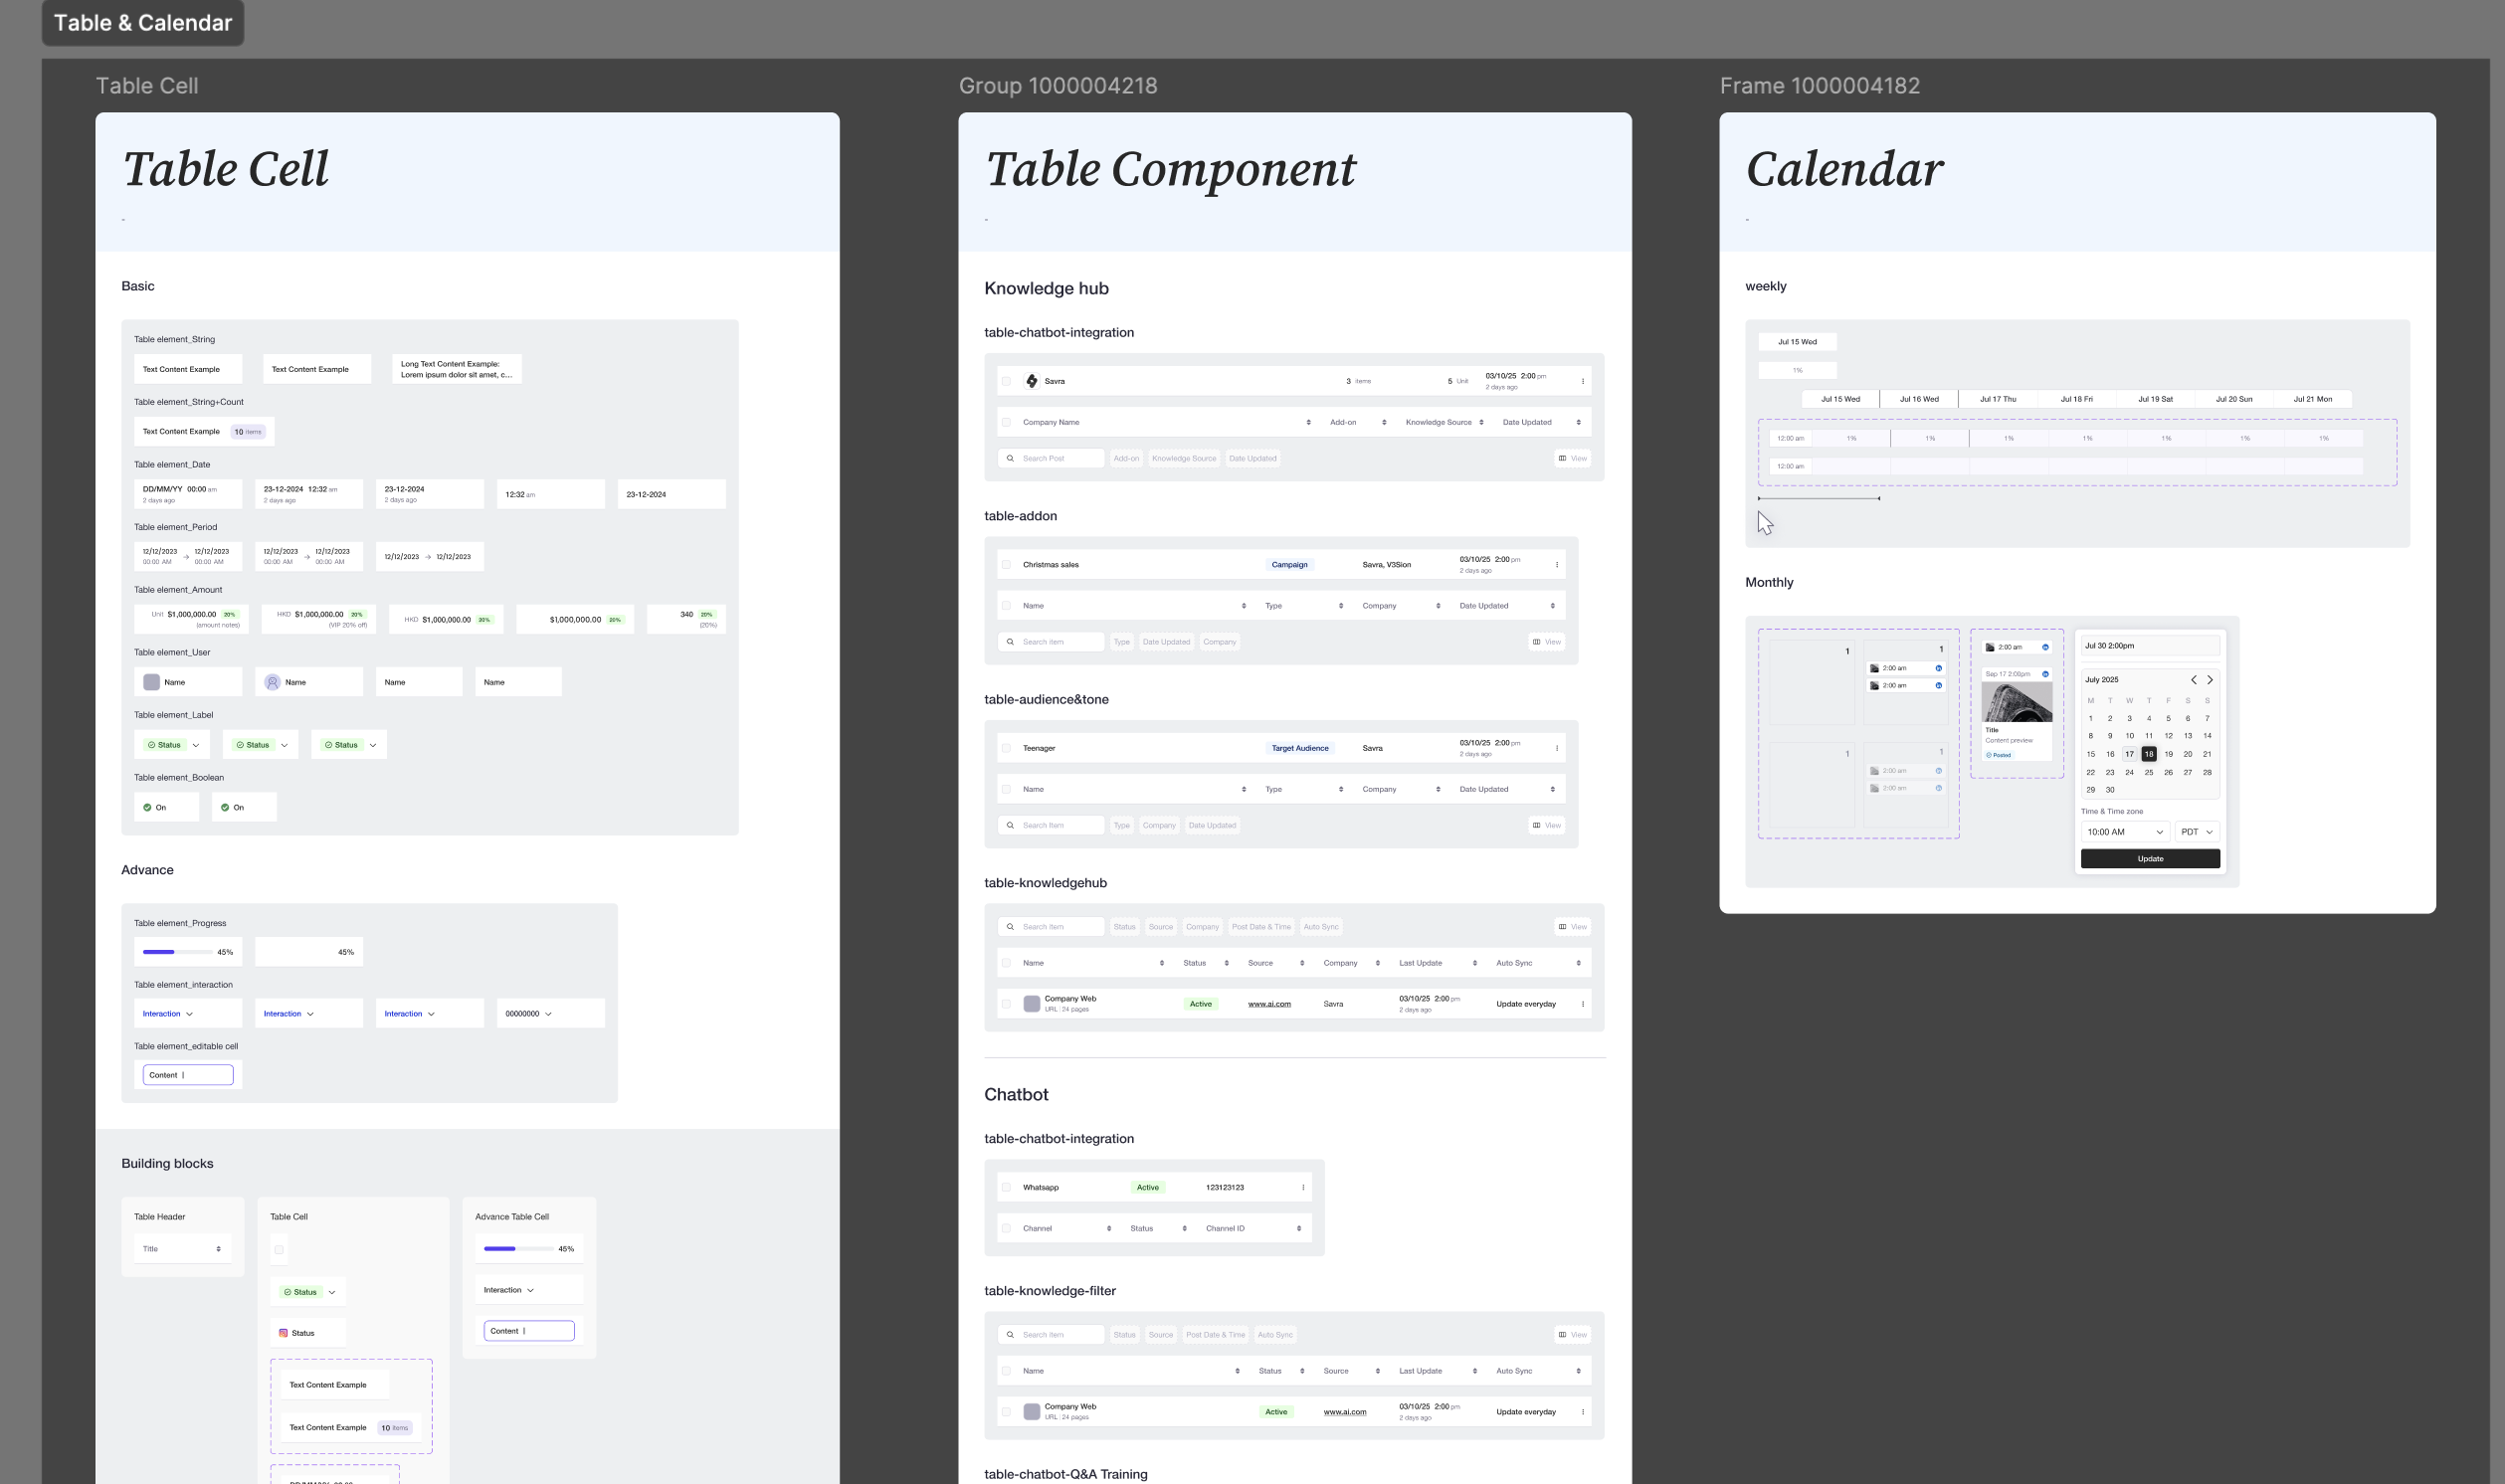Select the Table & Calendar section label
This screenshot has width=2505, height=1484.
143,23
